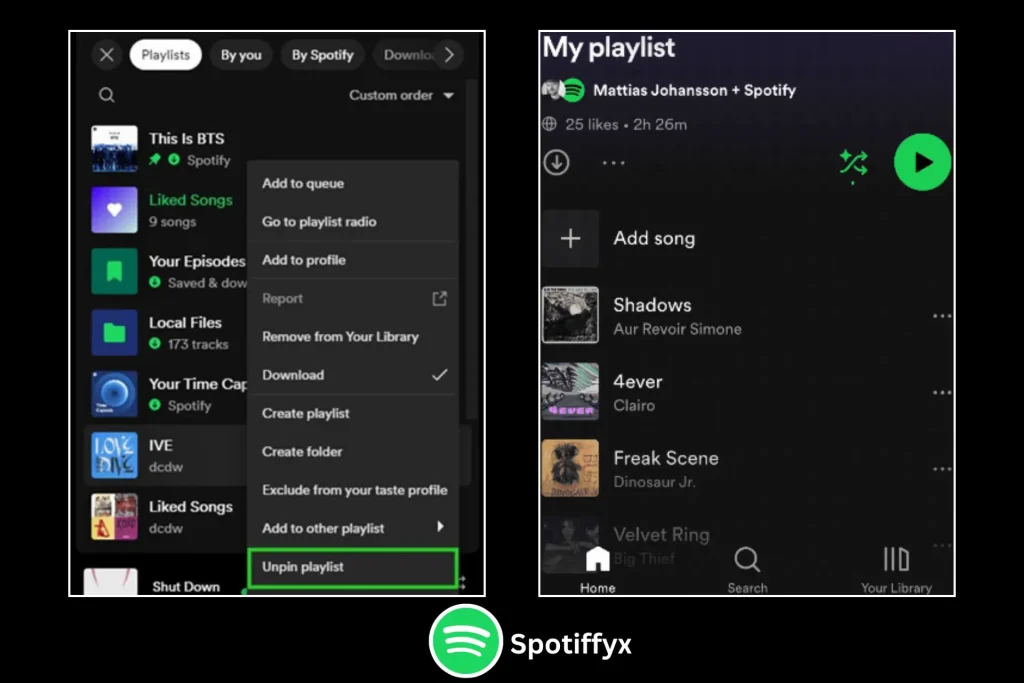The image size is (1024, 683).
Task: Expand Add to other playlist submenu
Action: 353,528
